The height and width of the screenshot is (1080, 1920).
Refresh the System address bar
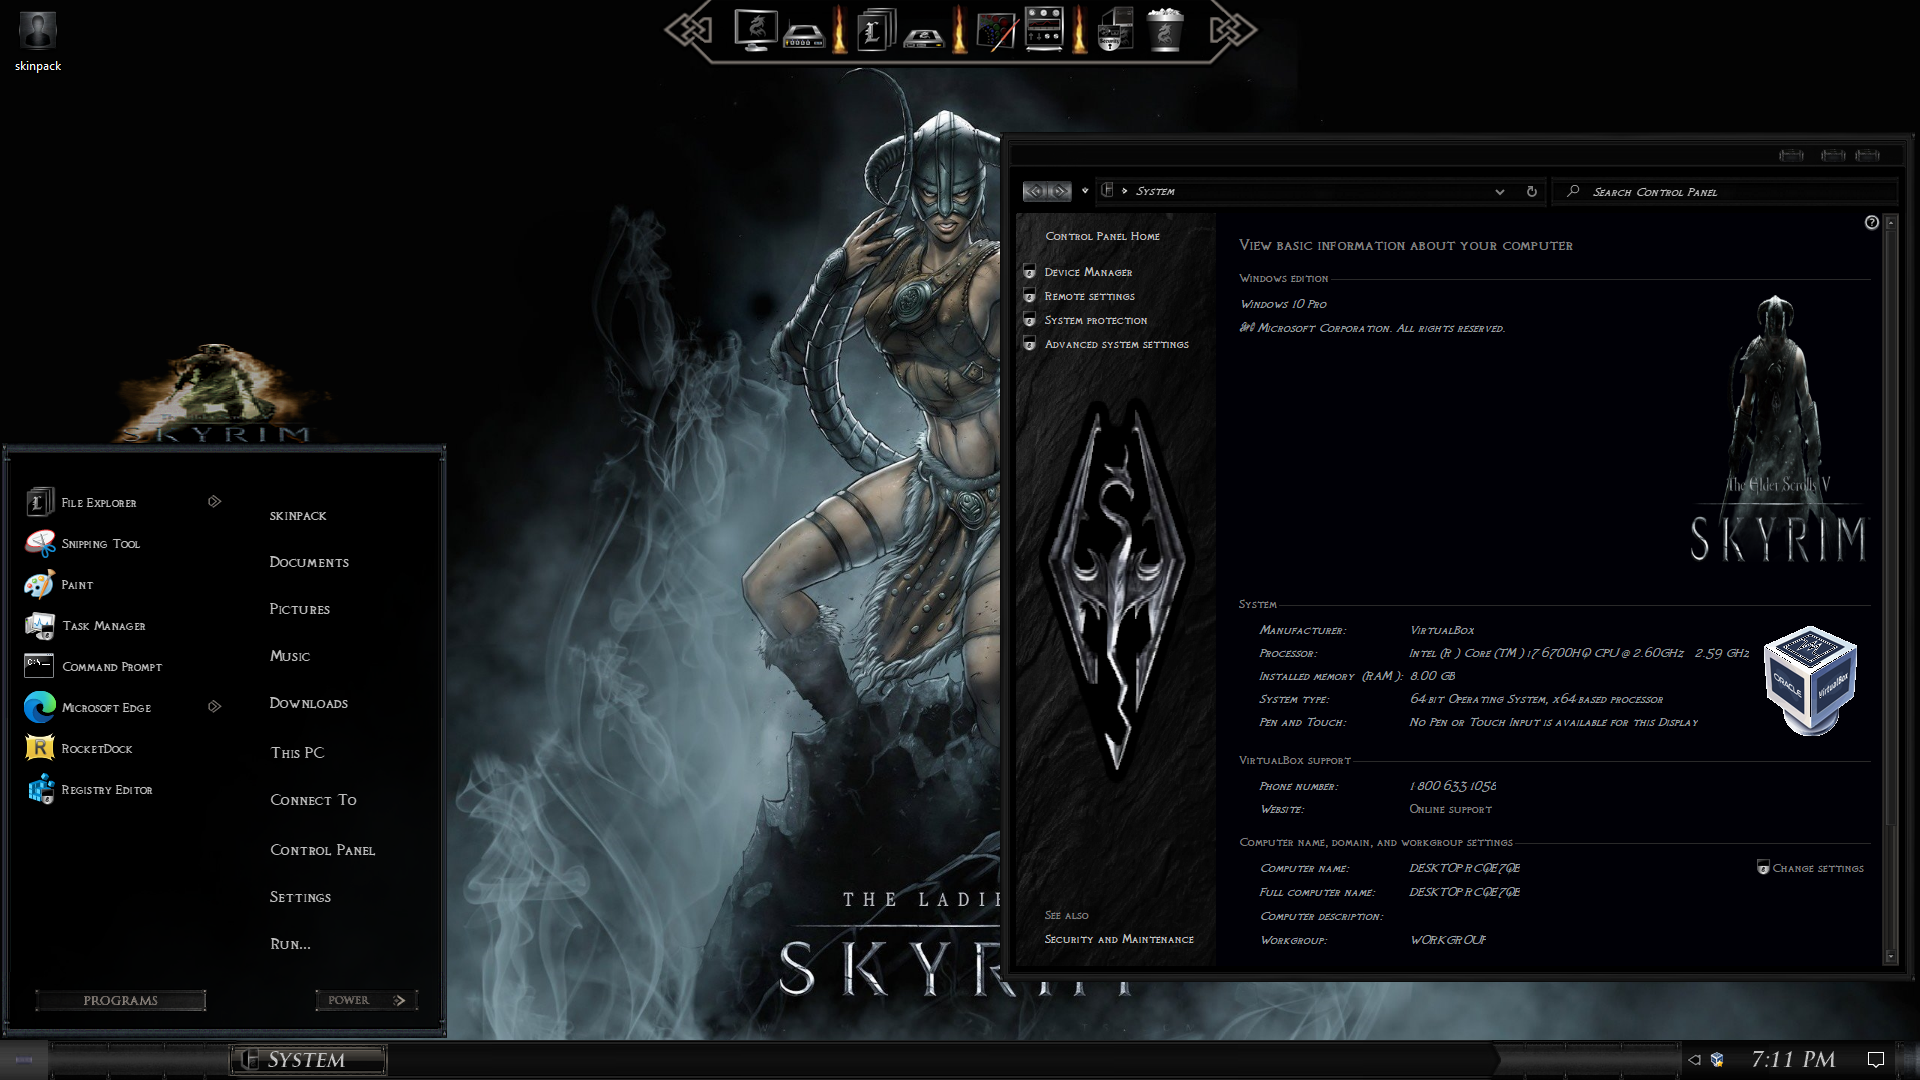pyautogui.click(x=1531, y=191)
